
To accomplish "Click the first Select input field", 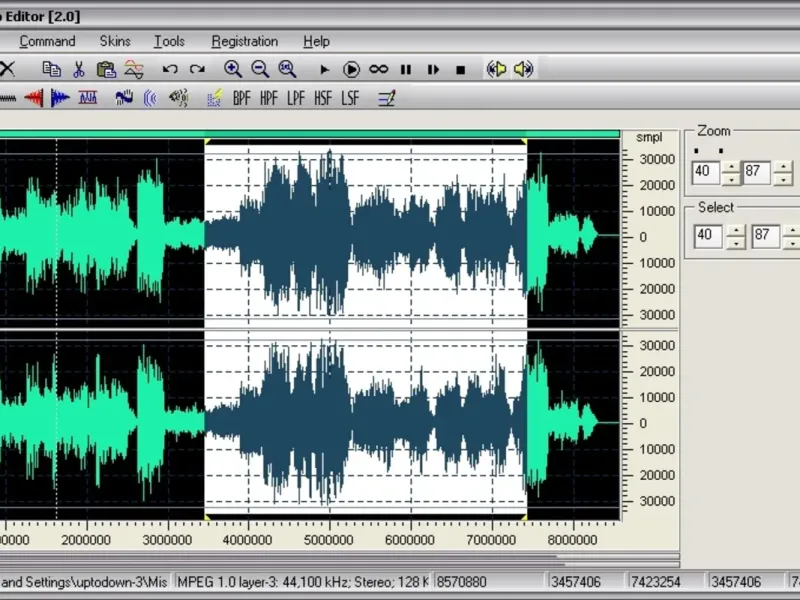I will (x=707, y=237).
